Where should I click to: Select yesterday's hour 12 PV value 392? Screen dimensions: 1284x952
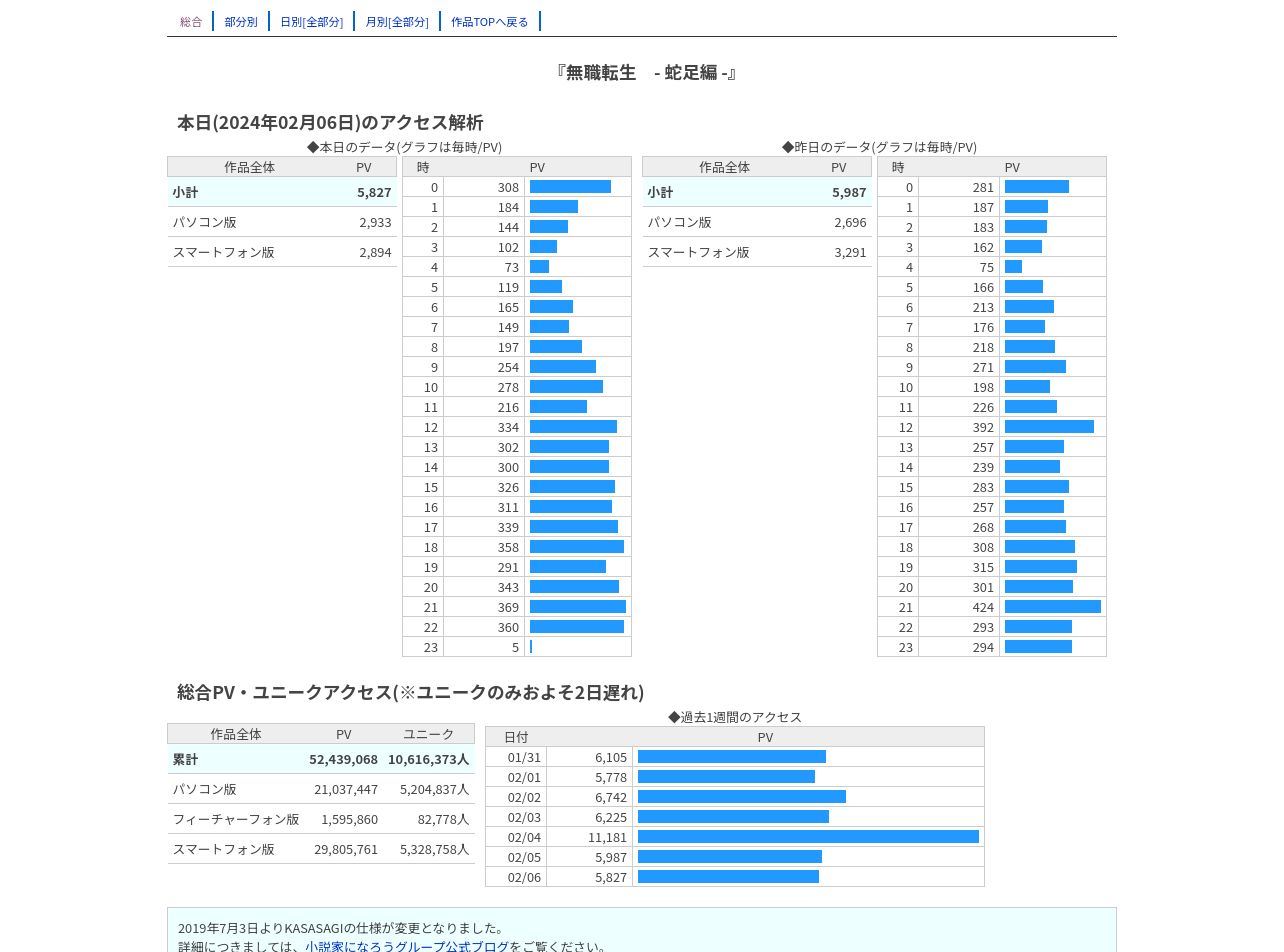[983, 427]
